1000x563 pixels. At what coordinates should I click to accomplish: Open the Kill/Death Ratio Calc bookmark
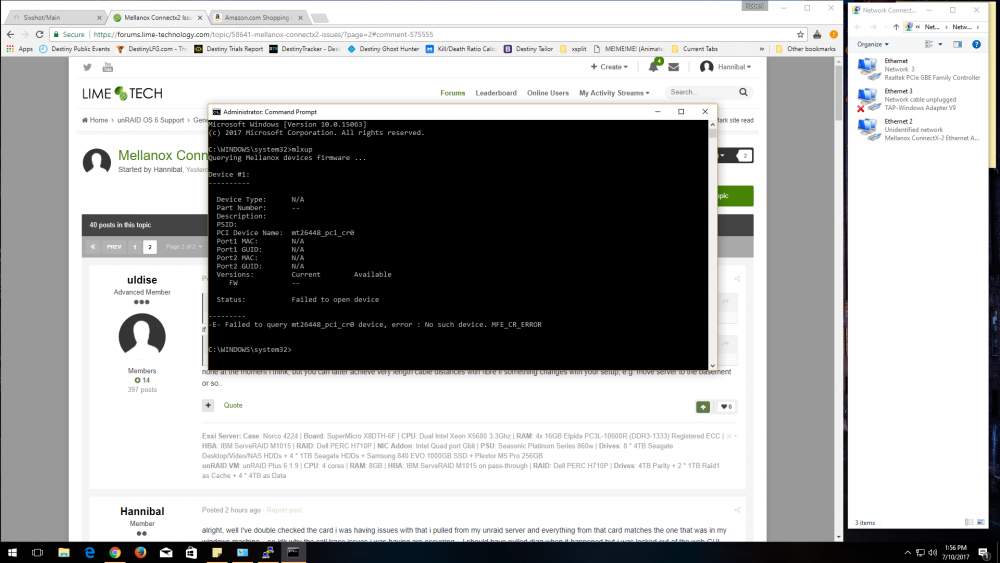[461, 49]
